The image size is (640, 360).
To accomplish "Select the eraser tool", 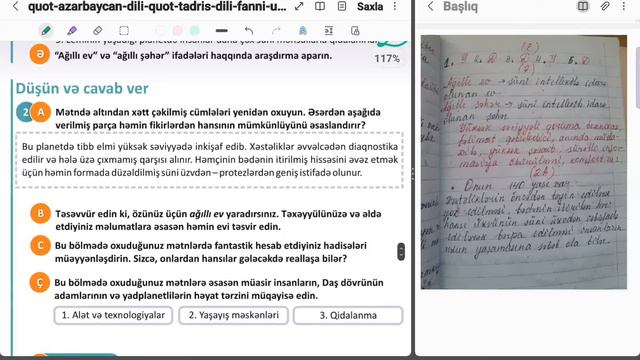I will (98, 31).
